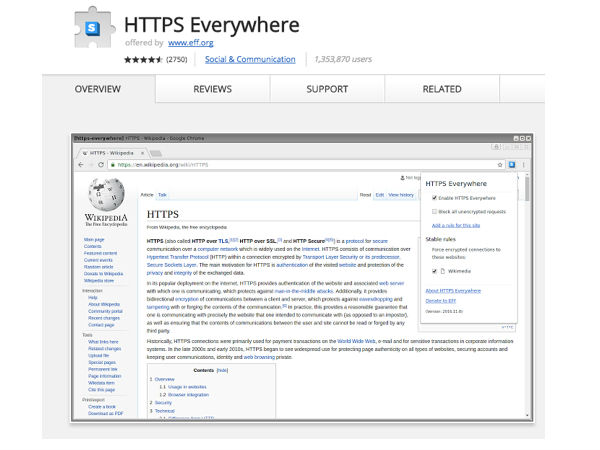Toggle the Wikimedia stable rule checkbox
Viewport: 600px width, 450px height.
click(434, 271)
